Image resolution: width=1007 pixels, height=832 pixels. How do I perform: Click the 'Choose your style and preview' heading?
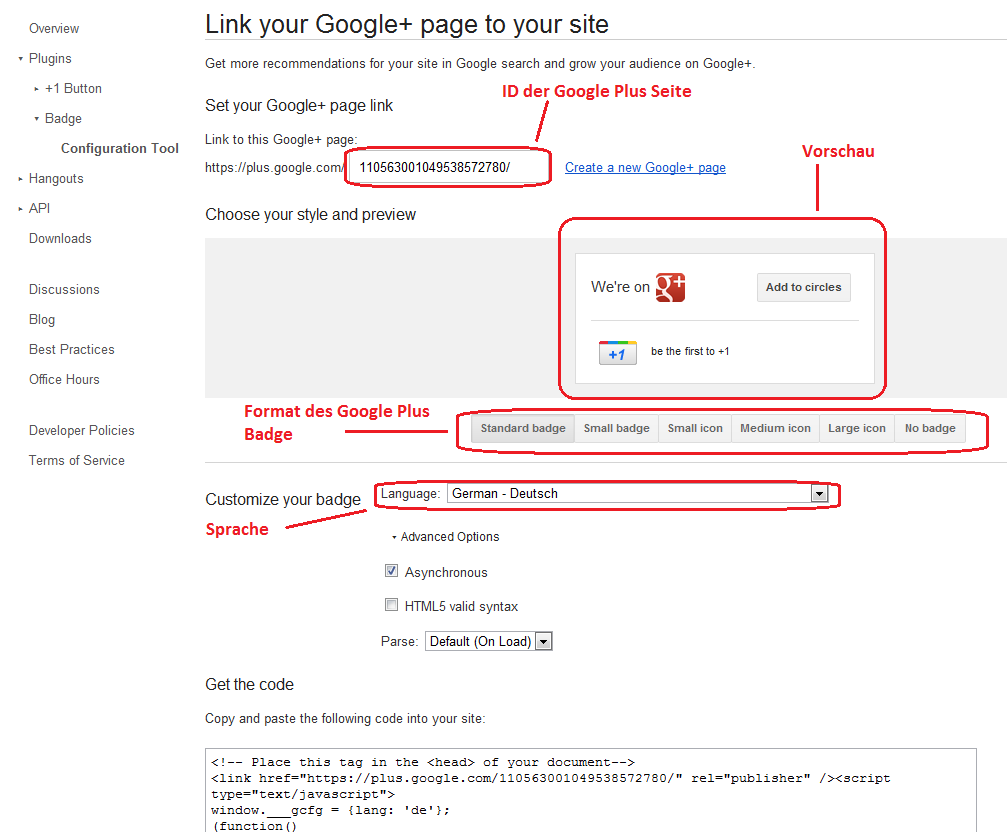point(310,214)
